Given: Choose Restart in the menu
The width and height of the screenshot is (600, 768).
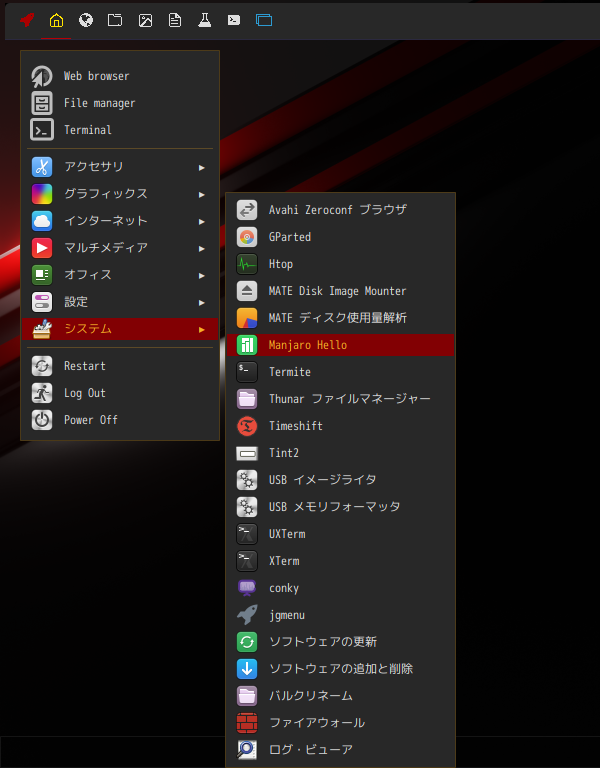Looking at the screenshot, I should (x=120, y=366).
